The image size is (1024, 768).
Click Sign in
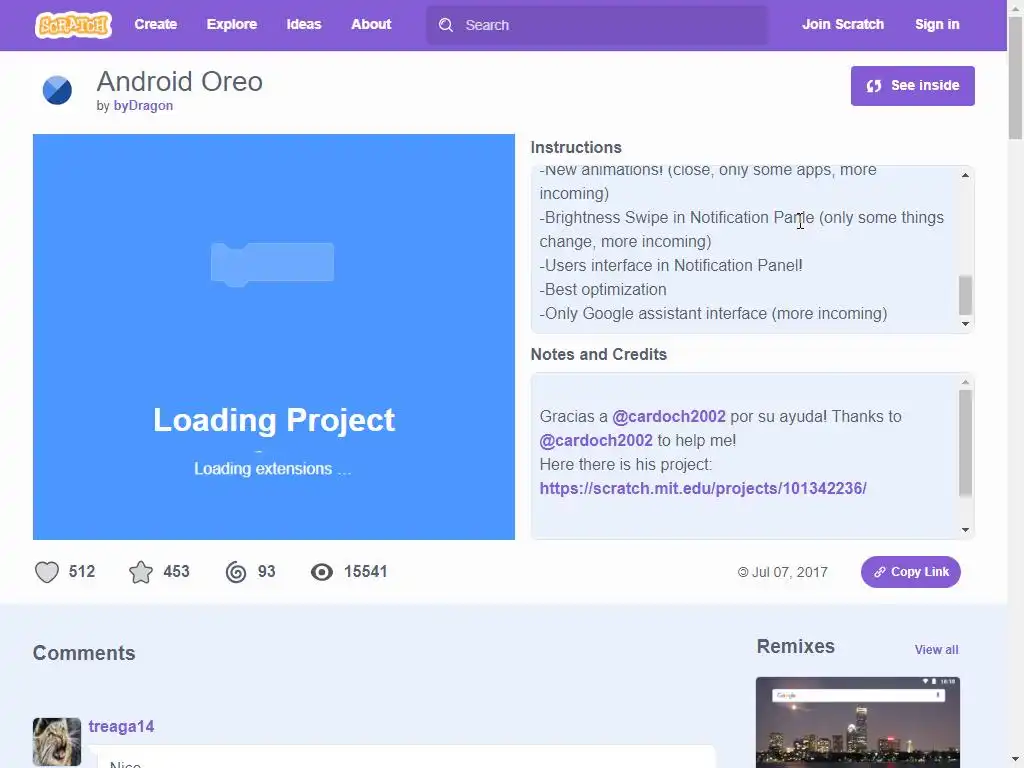[937, 24]
